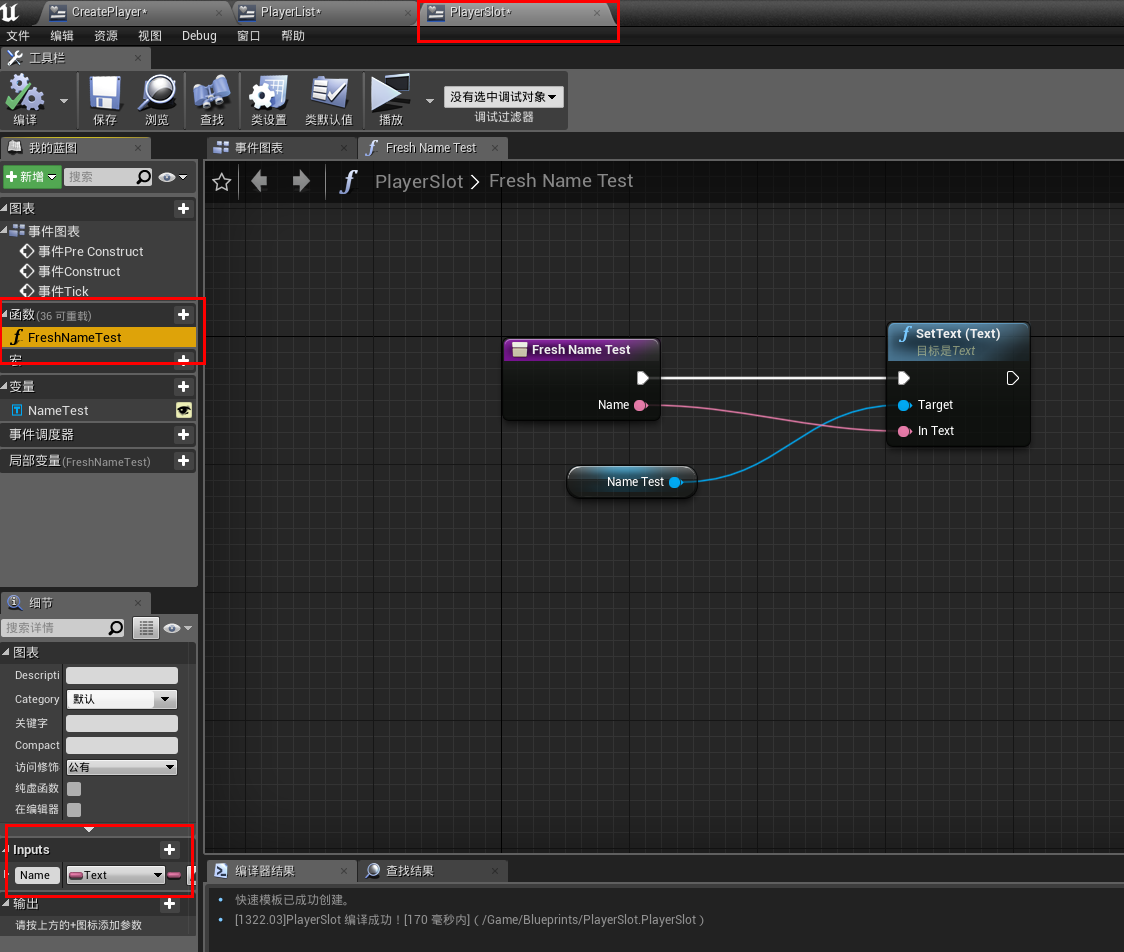Open the 没有选中调试对象 debug dropdown
The width and height of the screenshot is (1124, 952).
(503, 97)
